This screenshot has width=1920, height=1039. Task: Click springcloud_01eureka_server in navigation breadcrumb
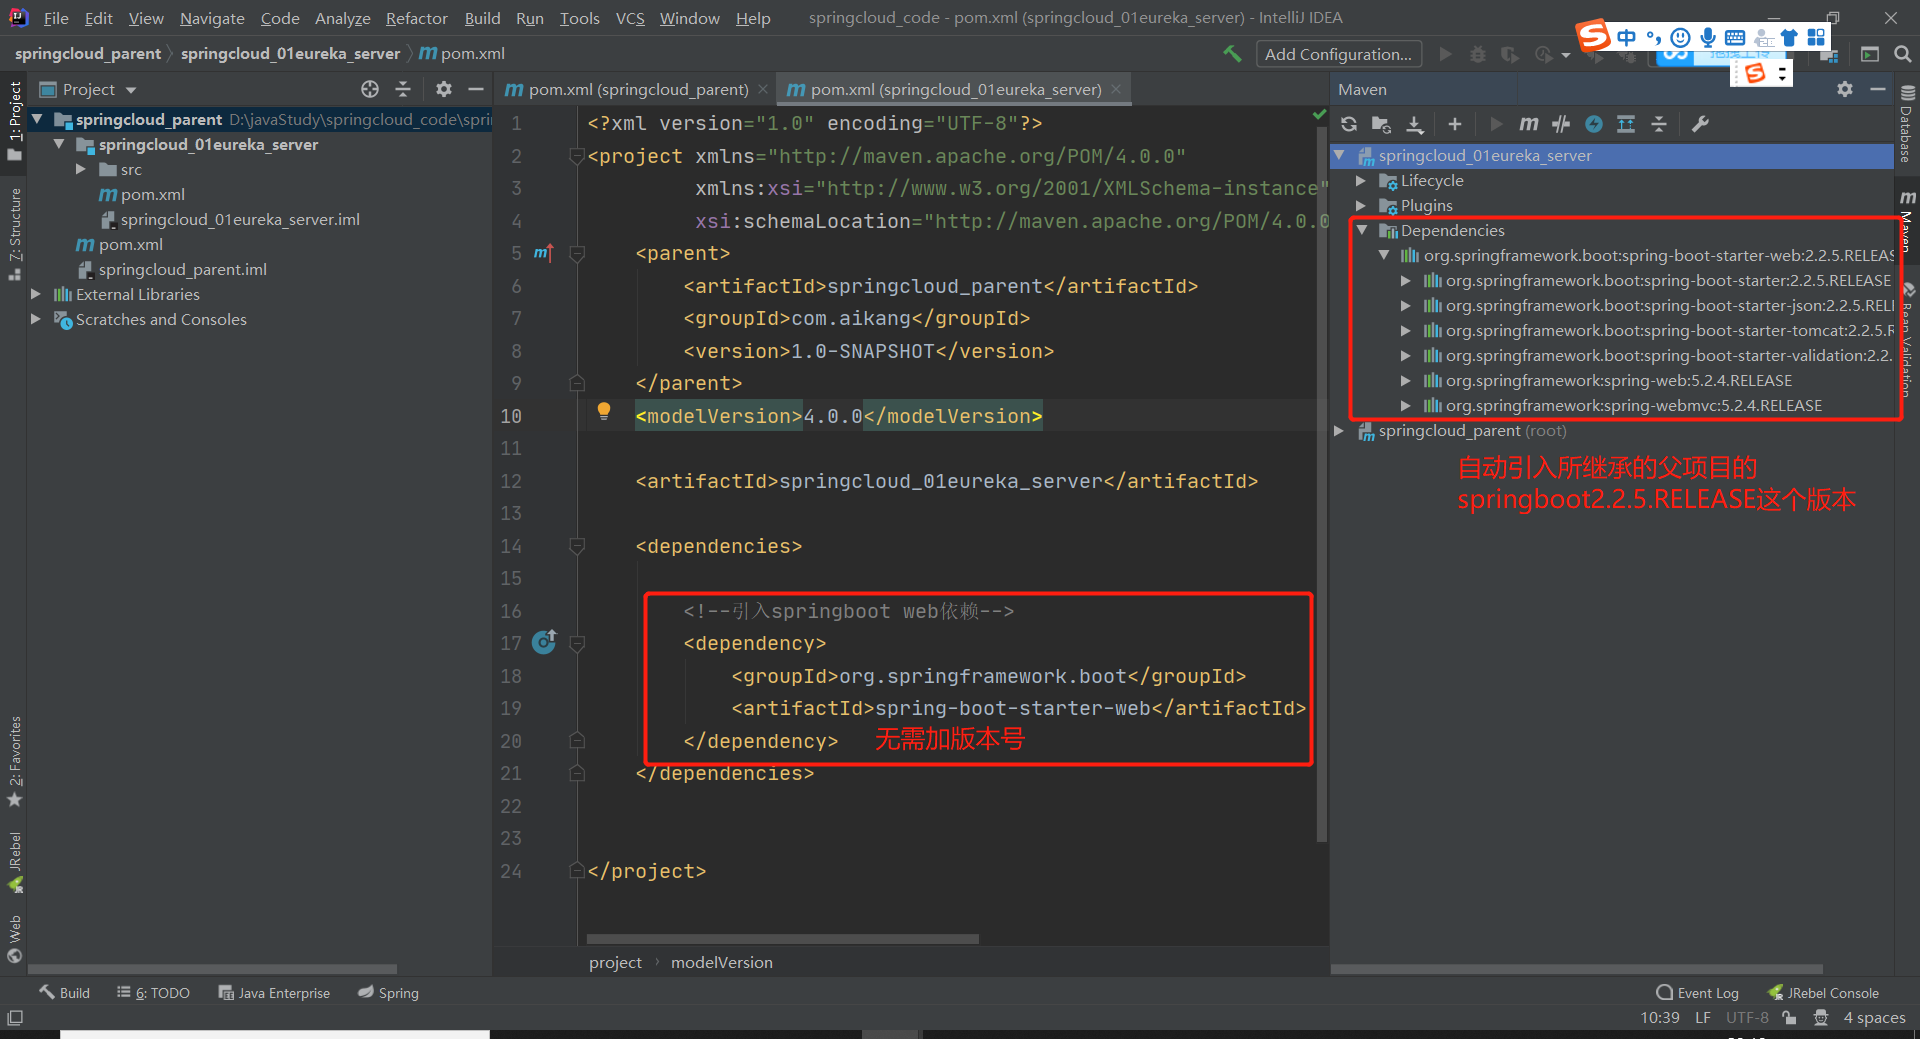pyautogui.click(x=290, y=54)
